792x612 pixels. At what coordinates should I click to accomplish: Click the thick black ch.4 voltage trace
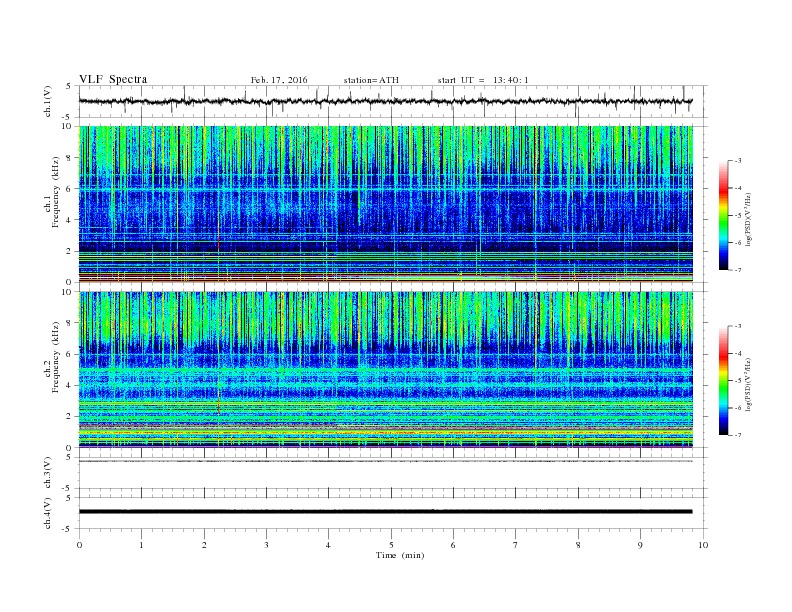(386, 512)
